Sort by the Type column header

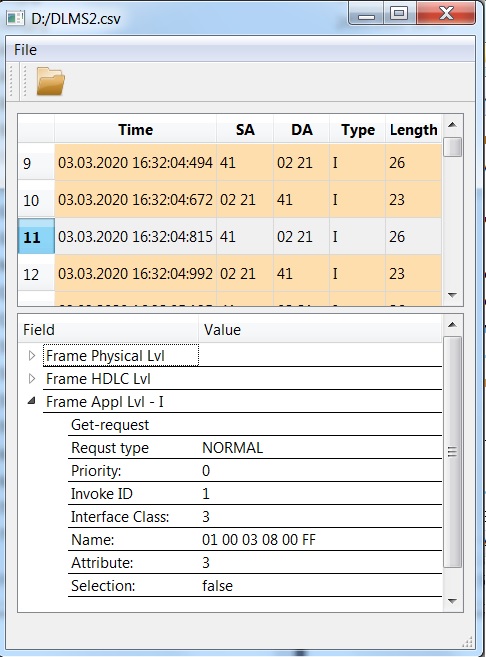pyautogui.click(x=357, y=129)
